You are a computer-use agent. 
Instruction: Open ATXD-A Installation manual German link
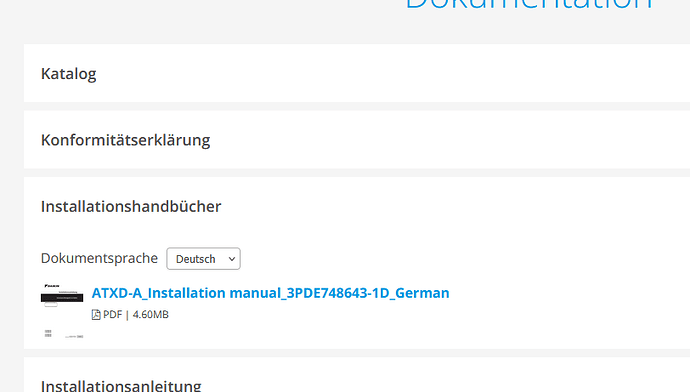[x=270, y=293]
